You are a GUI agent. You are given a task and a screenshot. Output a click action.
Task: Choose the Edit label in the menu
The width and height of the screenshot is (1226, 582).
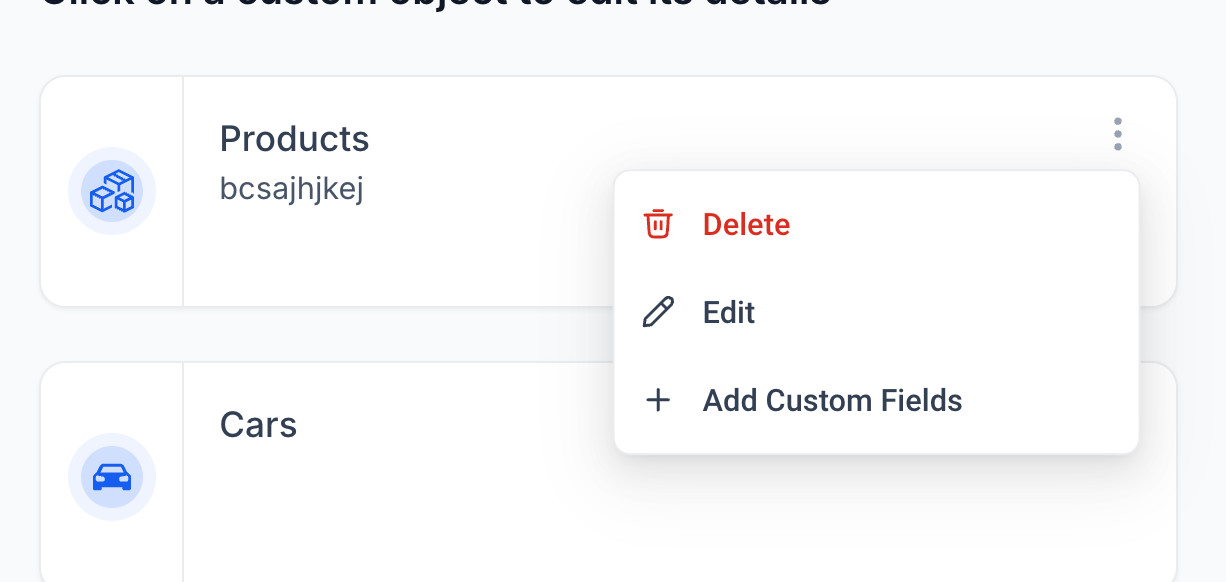pyautogui.click(x=729, y=312)
